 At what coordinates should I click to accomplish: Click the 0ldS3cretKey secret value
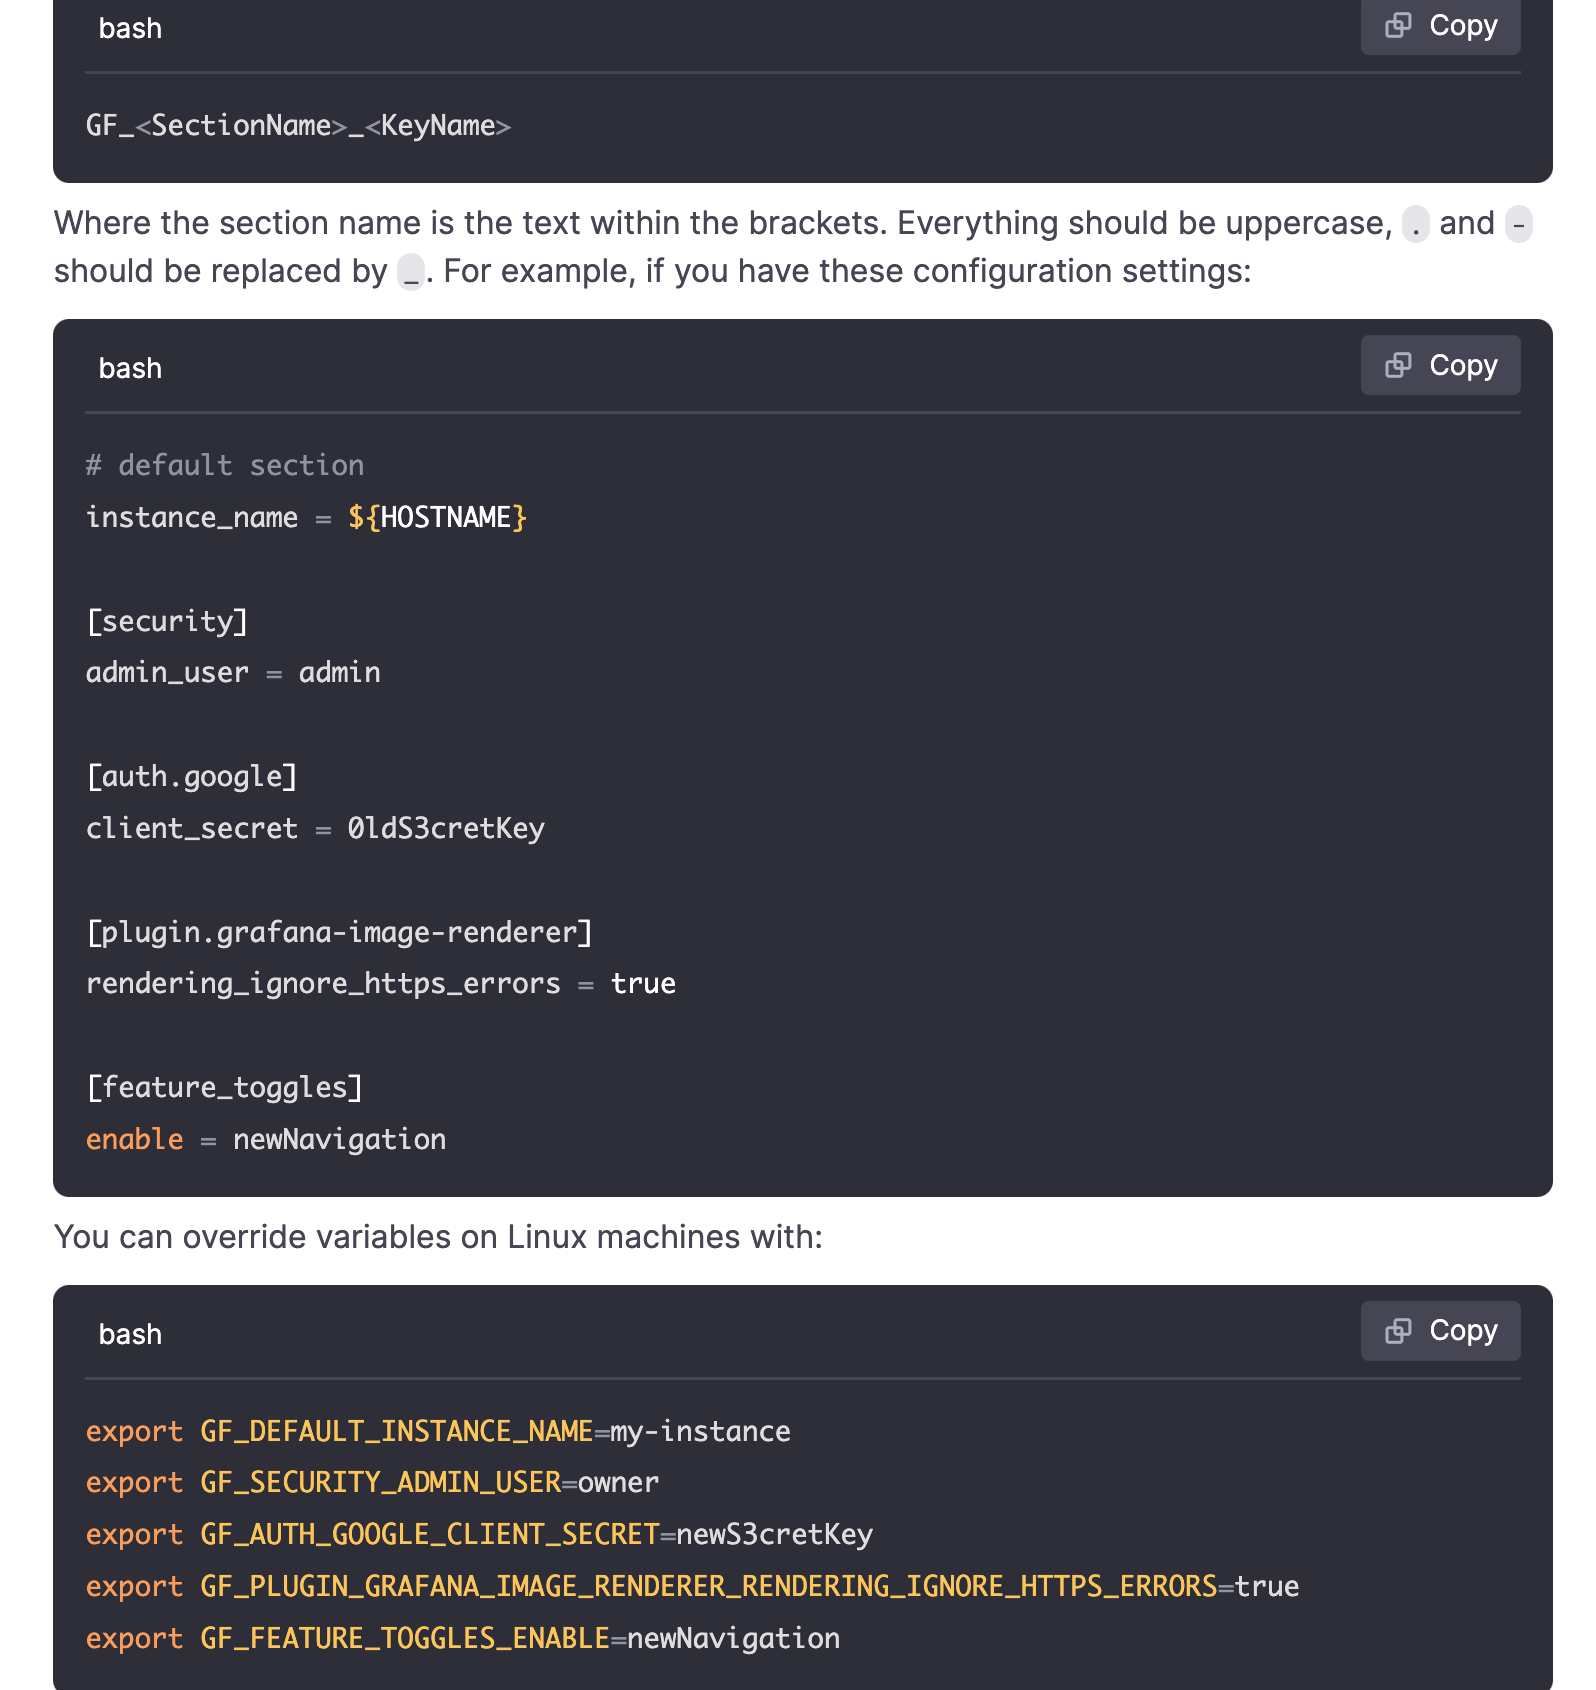tap(446, 829)
